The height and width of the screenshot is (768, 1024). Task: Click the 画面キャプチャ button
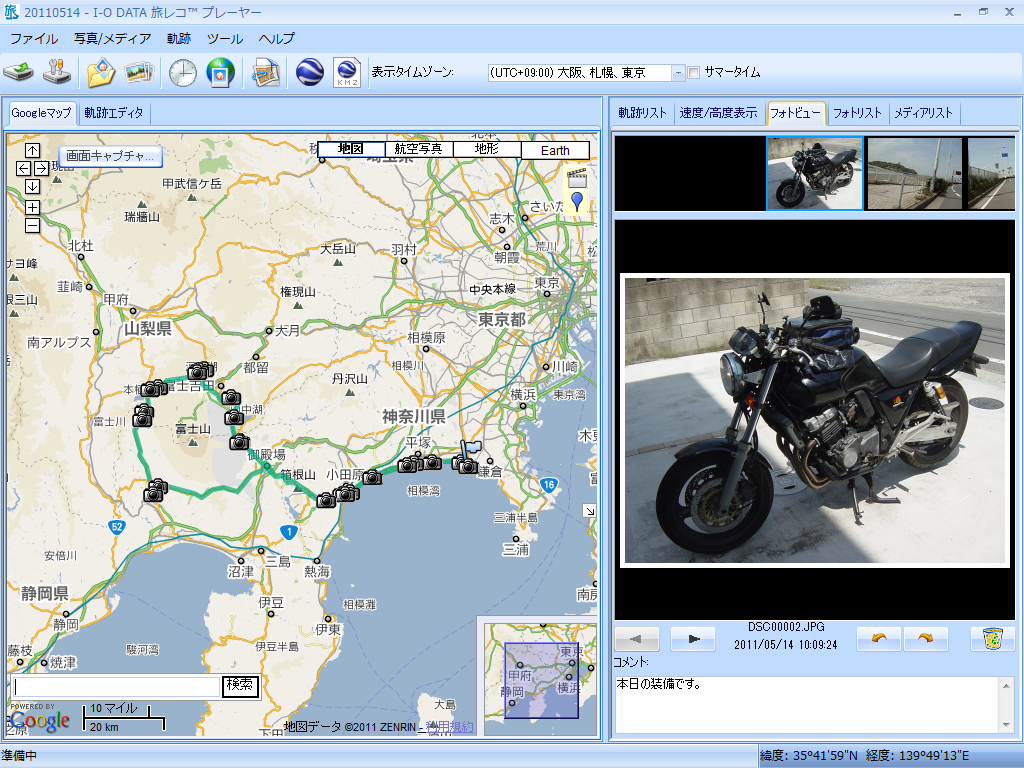click(110, 156)
